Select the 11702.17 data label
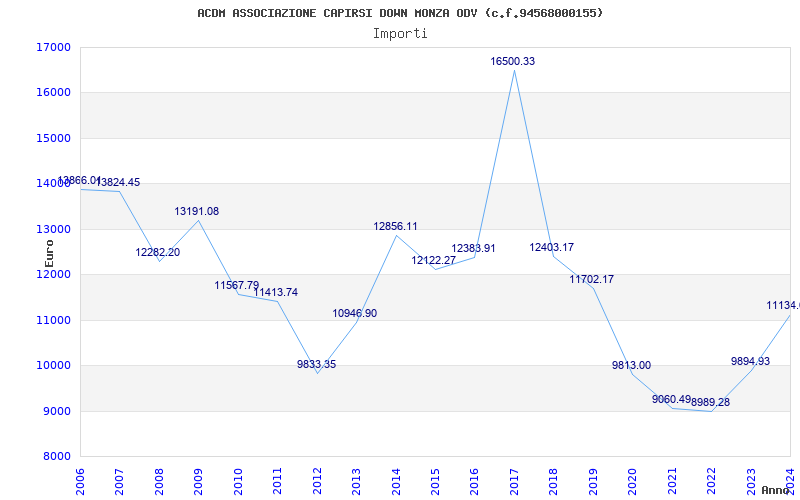 592,280
